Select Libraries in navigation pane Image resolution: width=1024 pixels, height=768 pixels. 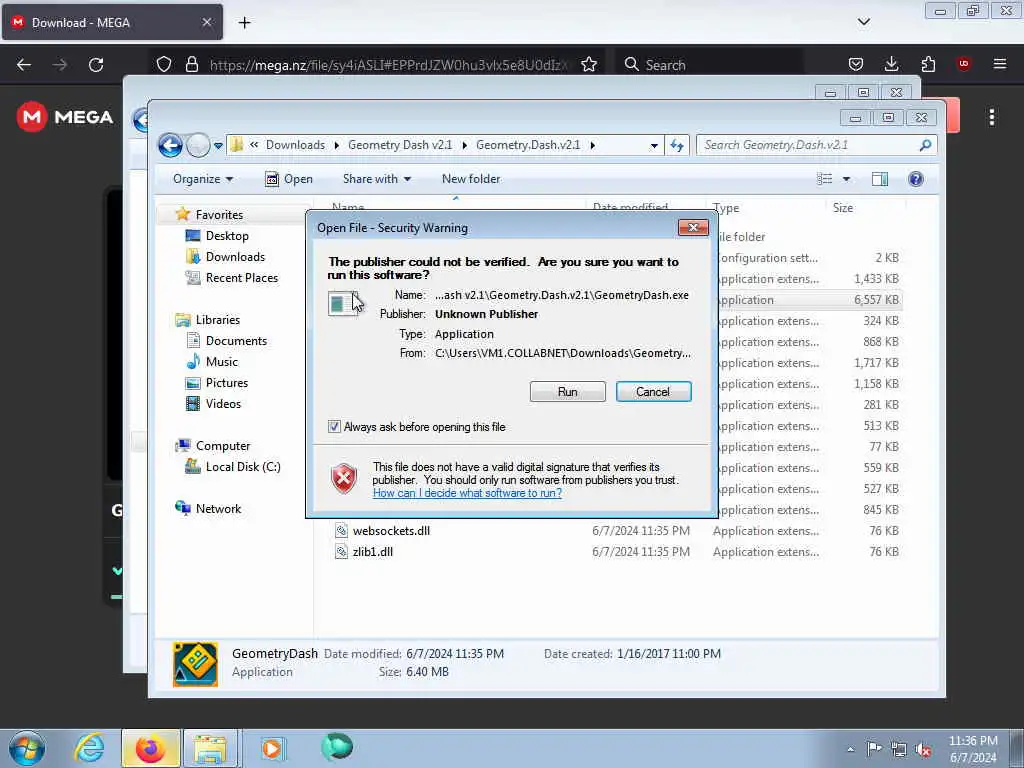(217, 320)
